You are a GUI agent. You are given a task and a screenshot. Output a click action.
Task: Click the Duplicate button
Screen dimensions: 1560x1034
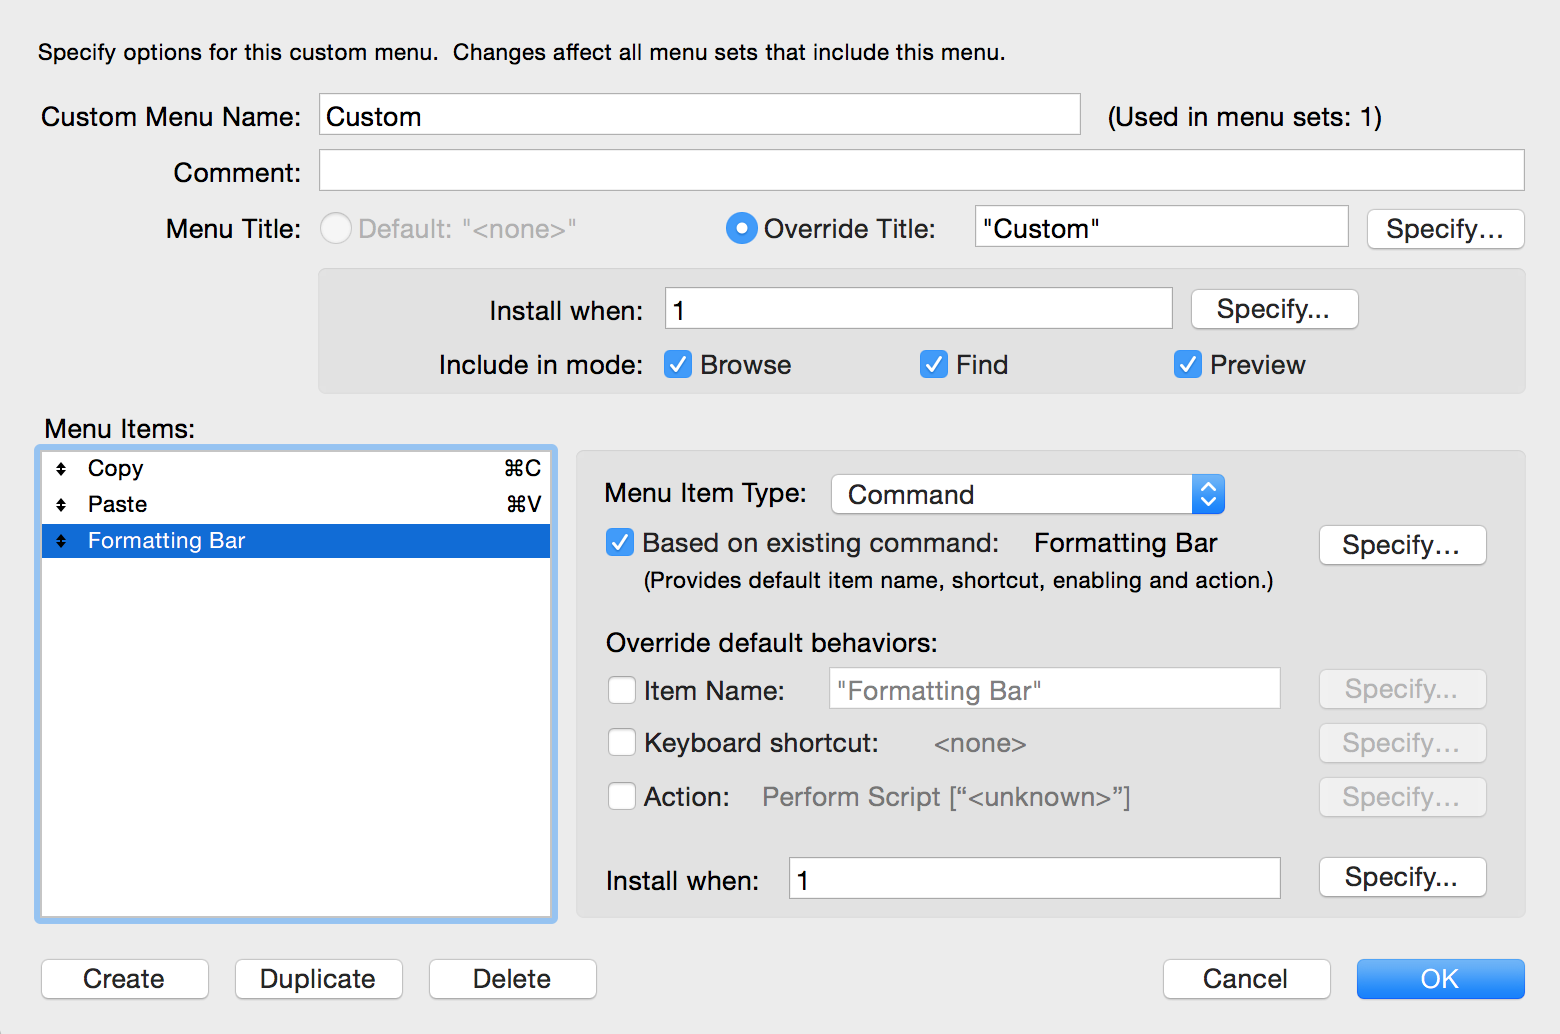[x=319, y=979]
